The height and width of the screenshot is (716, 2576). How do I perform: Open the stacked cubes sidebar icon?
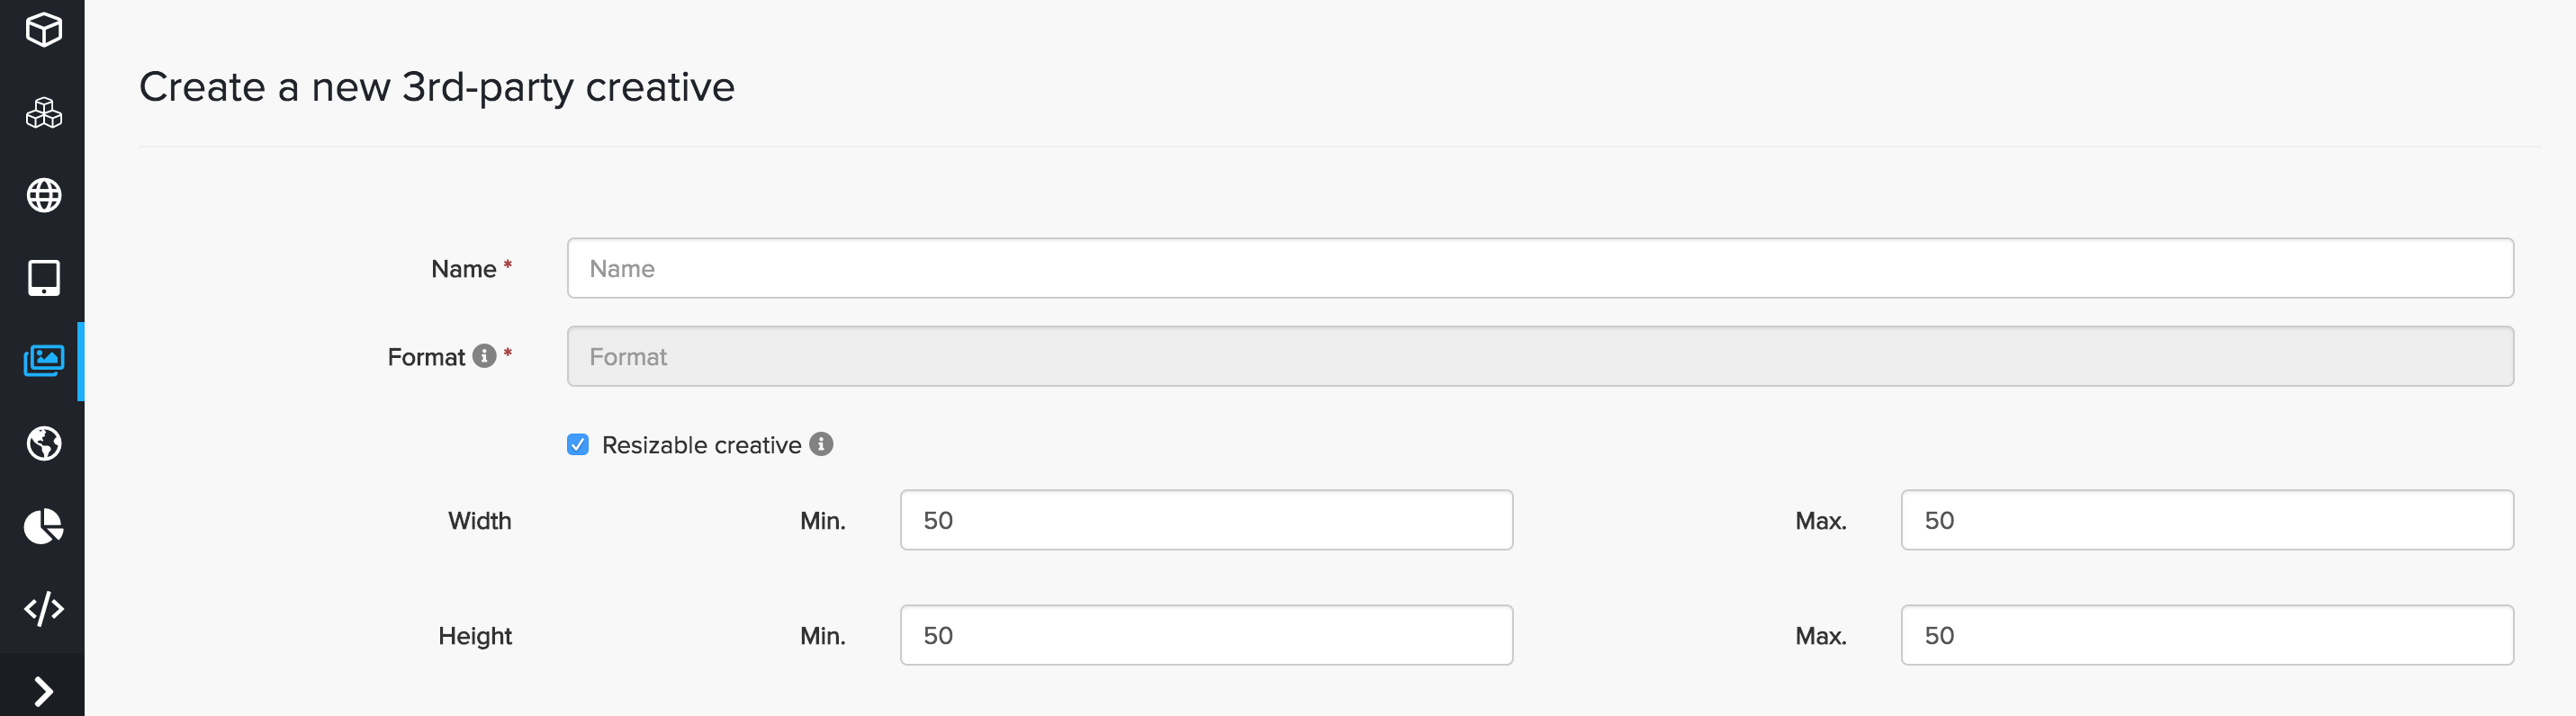43,113
